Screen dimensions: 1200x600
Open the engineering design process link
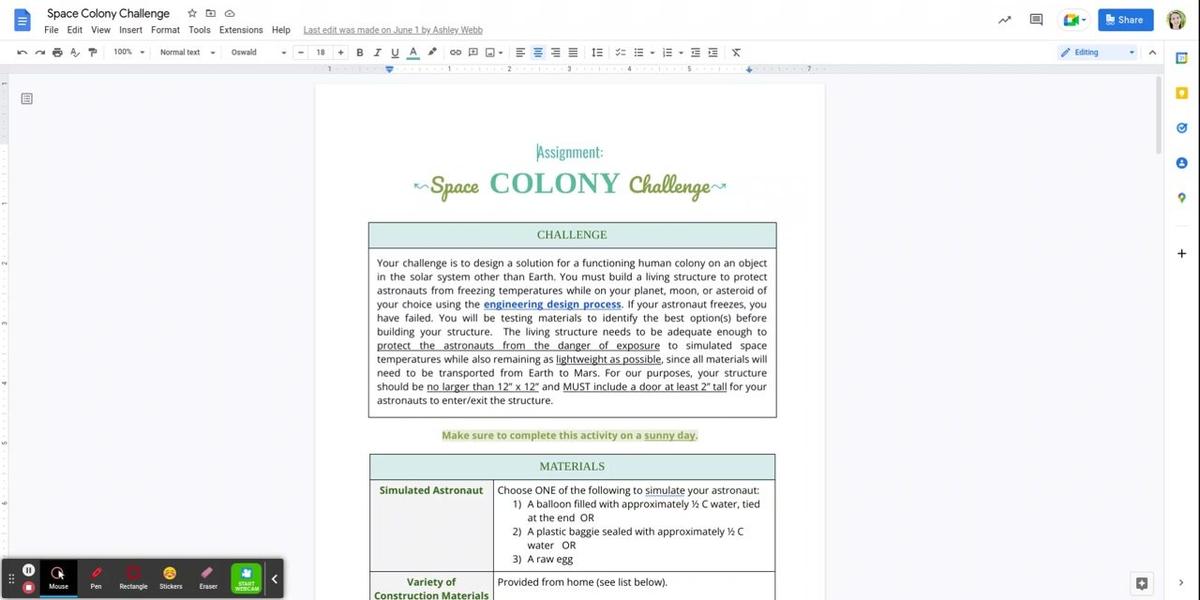(x=552, y=304)
